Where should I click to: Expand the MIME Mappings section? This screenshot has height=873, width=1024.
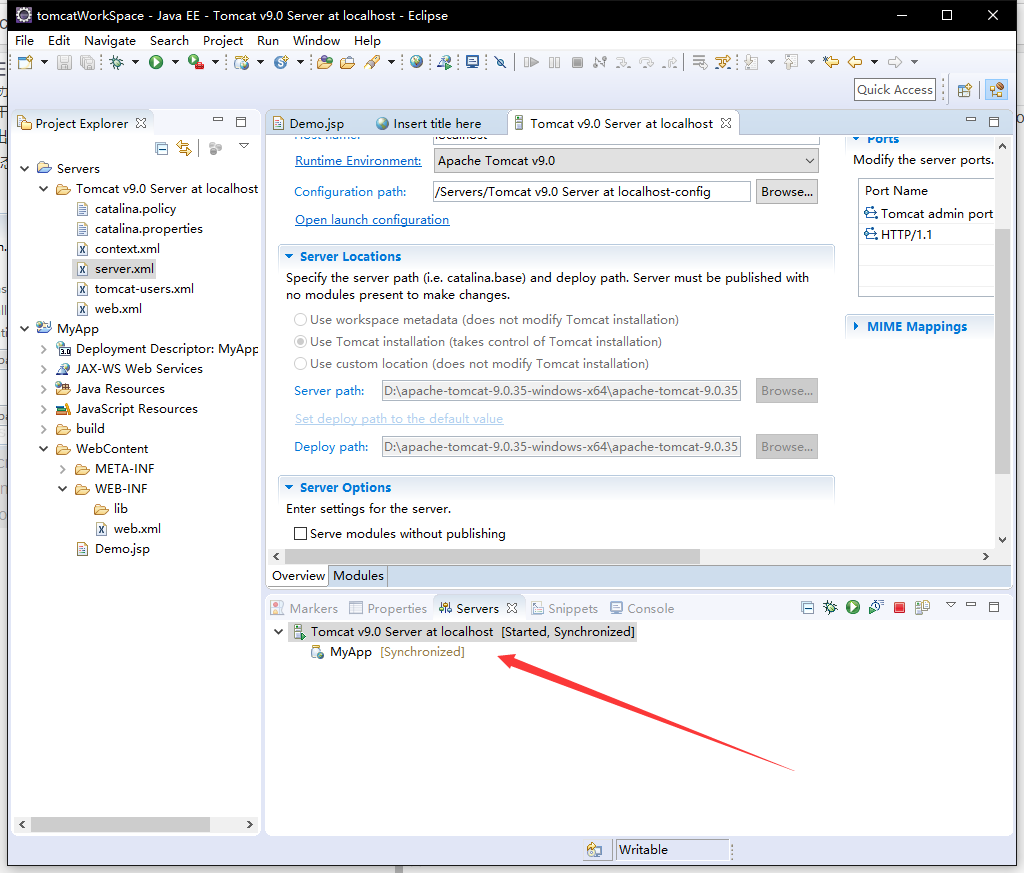[x=856, y=326]
